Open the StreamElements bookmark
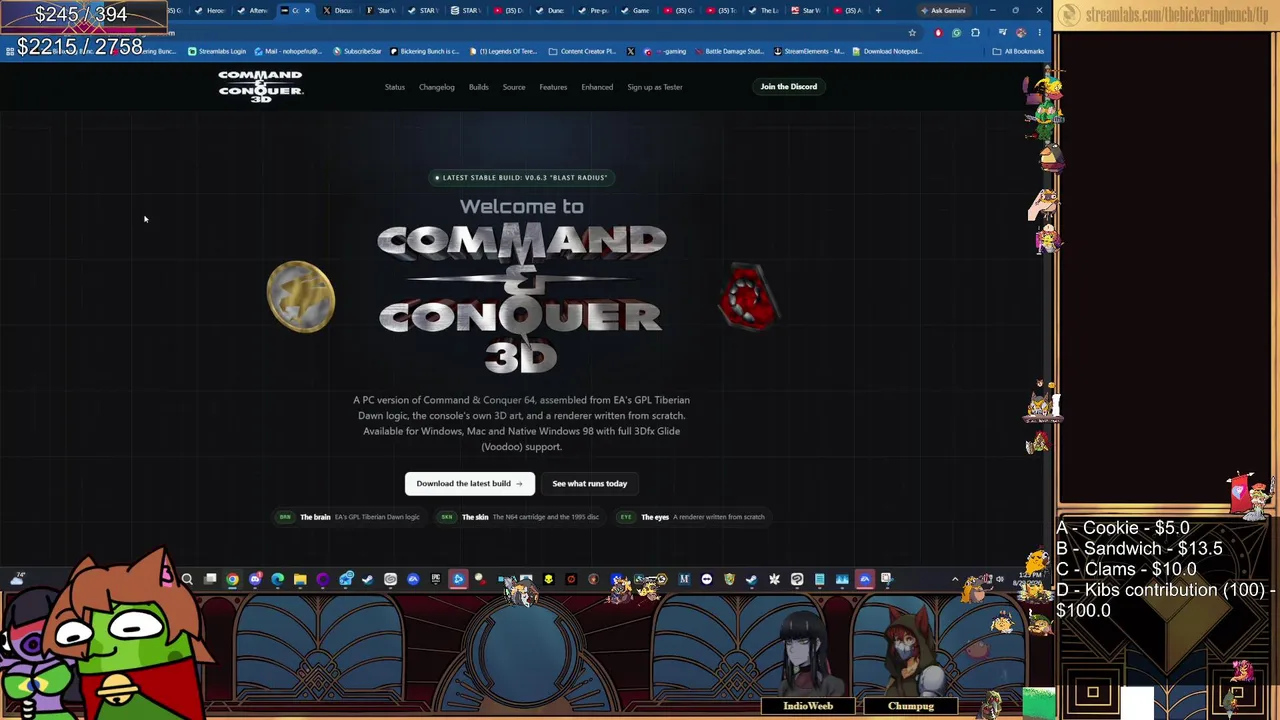 [809, 52]
